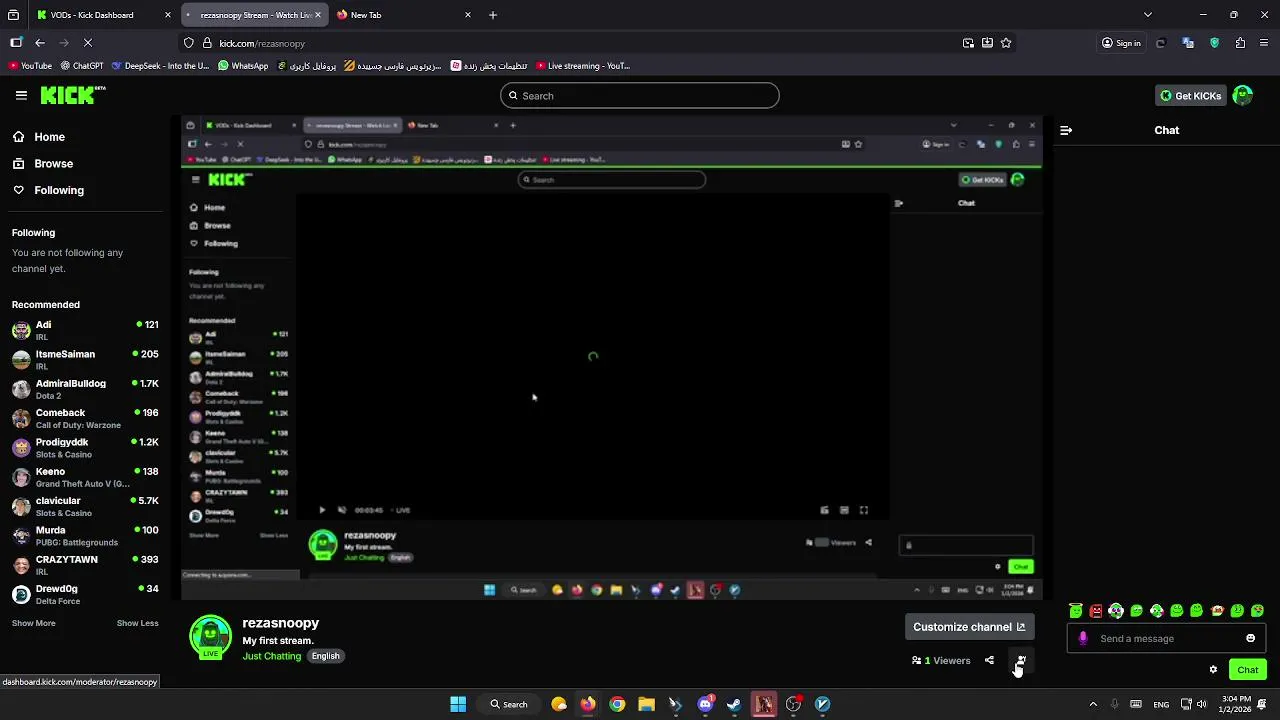Viewport: 1280px width, 720px height.
Task: Open a new browser tab
Action: click(x=493, y=15)
